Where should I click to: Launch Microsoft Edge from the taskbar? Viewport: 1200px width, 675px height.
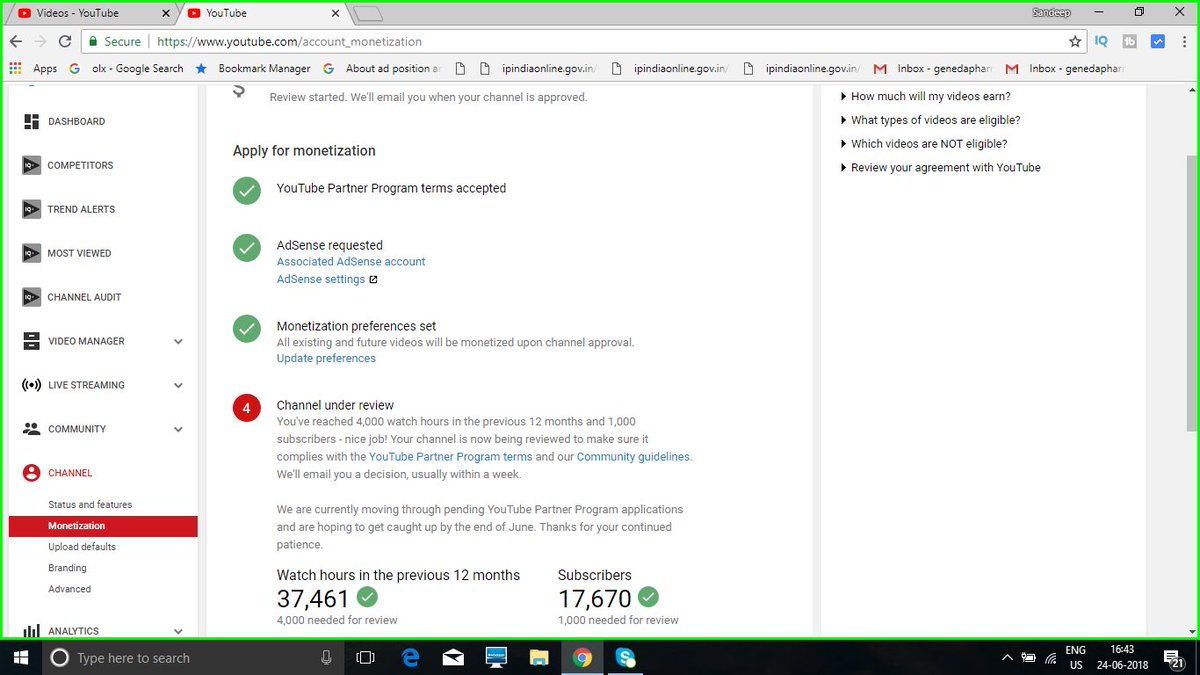pos(410,657)
